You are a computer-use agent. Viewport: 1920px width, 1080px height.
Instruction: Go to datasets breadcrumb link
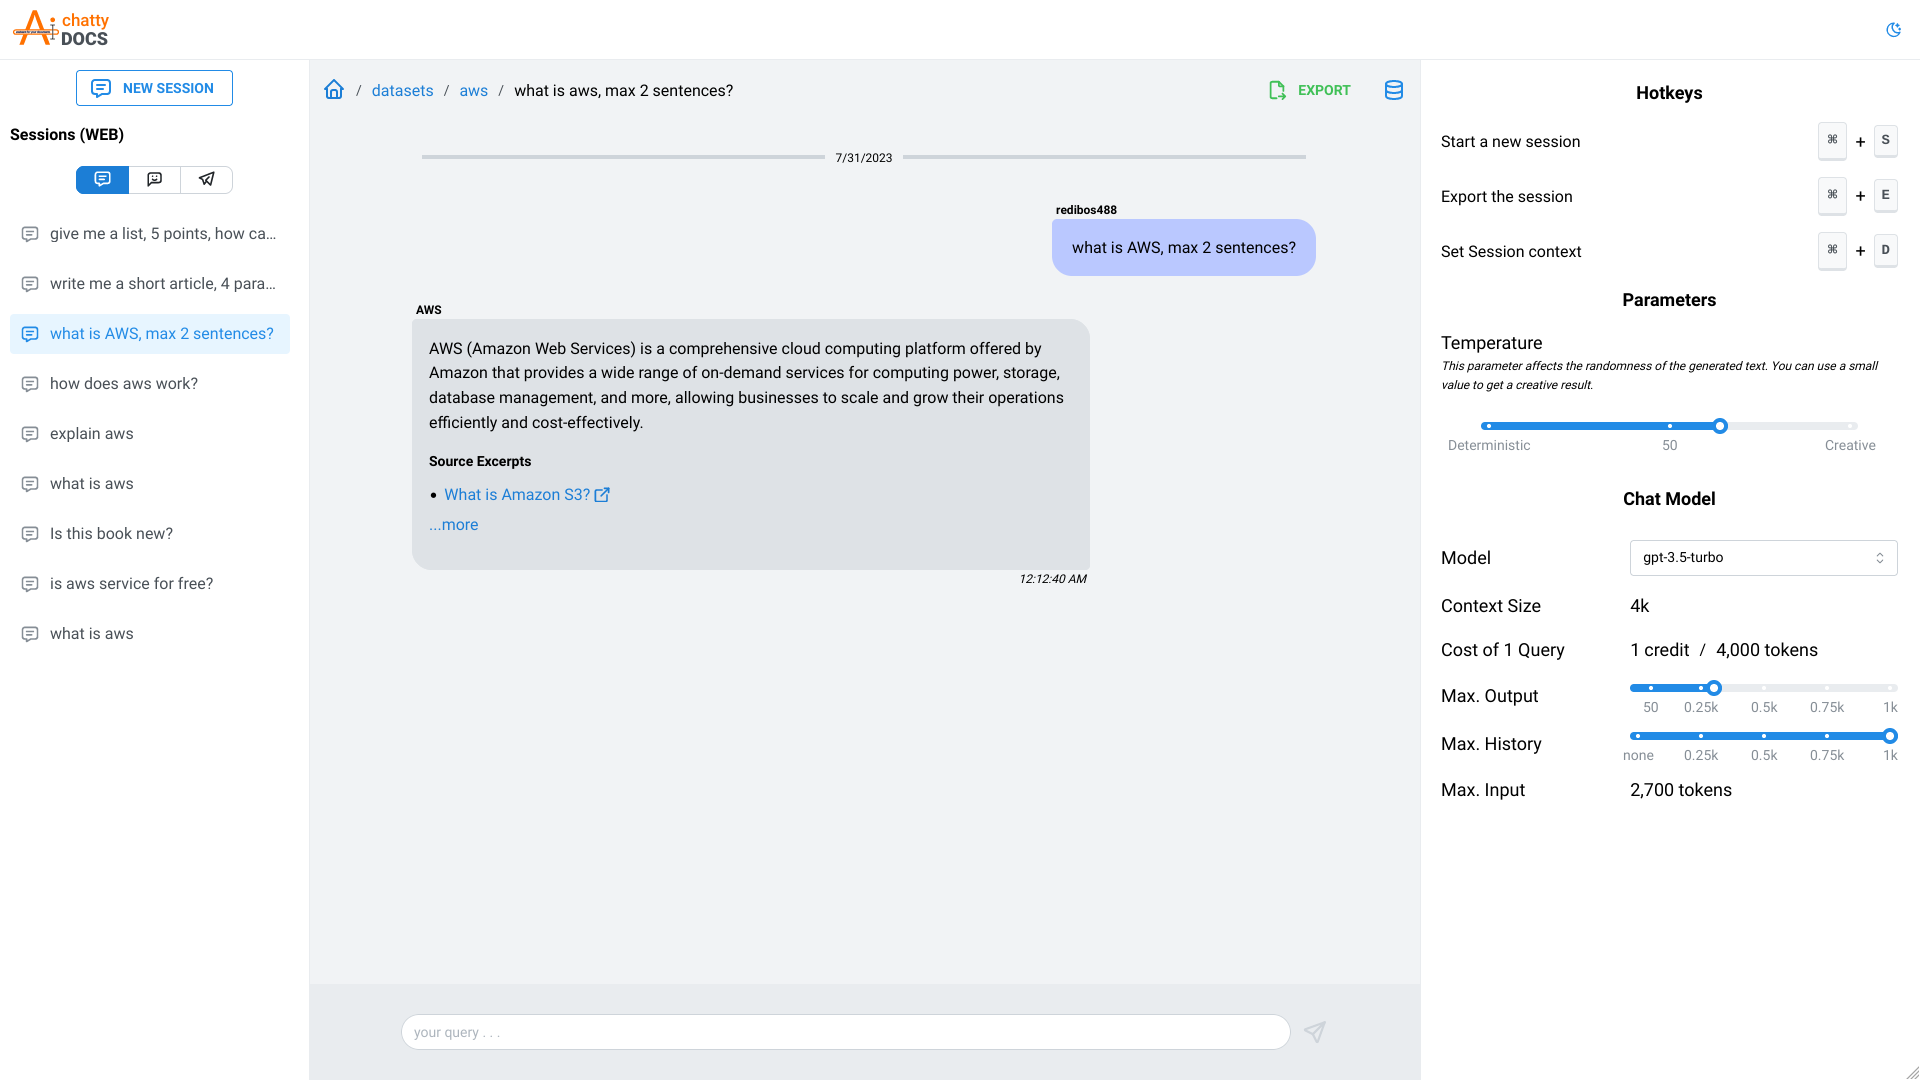(x=402, y=91)
